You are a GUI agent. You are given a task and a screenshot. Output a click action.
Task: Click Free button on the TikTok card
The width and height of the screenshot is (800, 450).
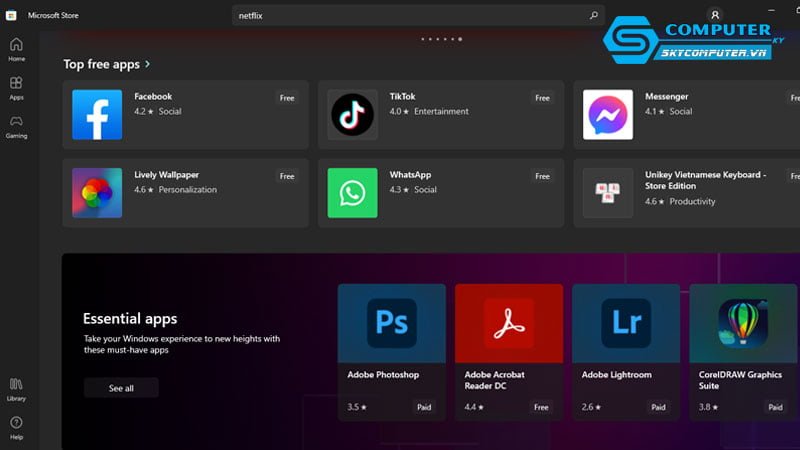tap(542, 98)
